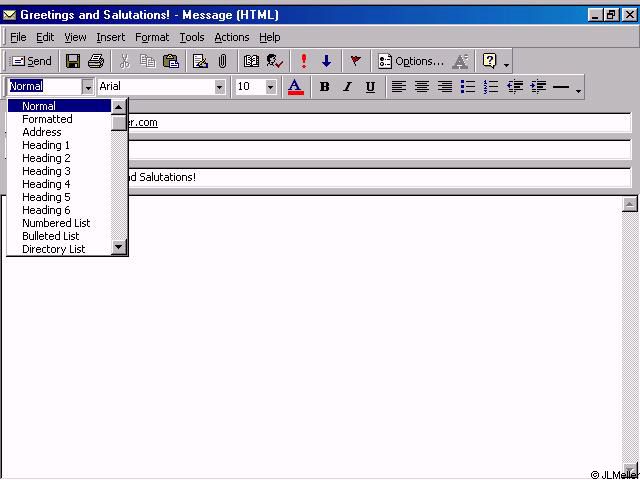Open the Address Book icon
Screen dimensions: 640x480
251,61
